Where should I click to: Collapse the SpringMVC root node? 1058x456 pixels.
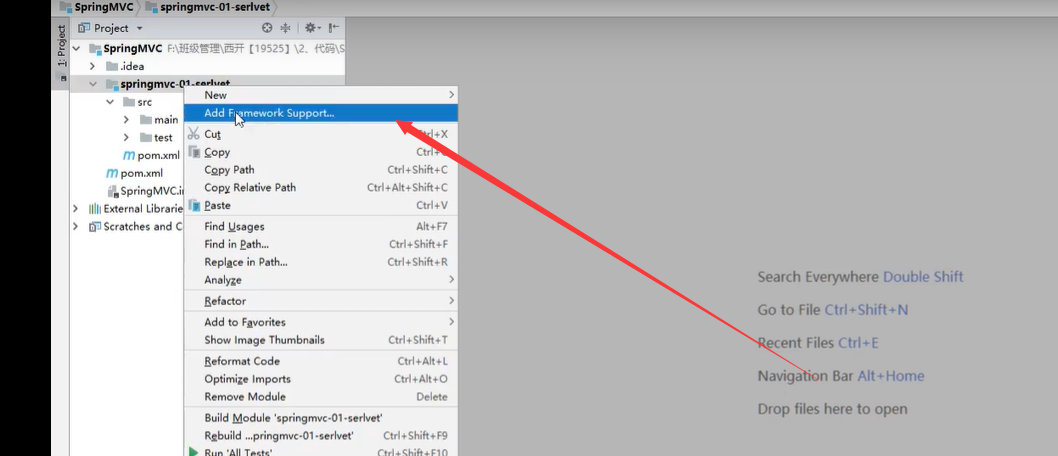(76, 49)
